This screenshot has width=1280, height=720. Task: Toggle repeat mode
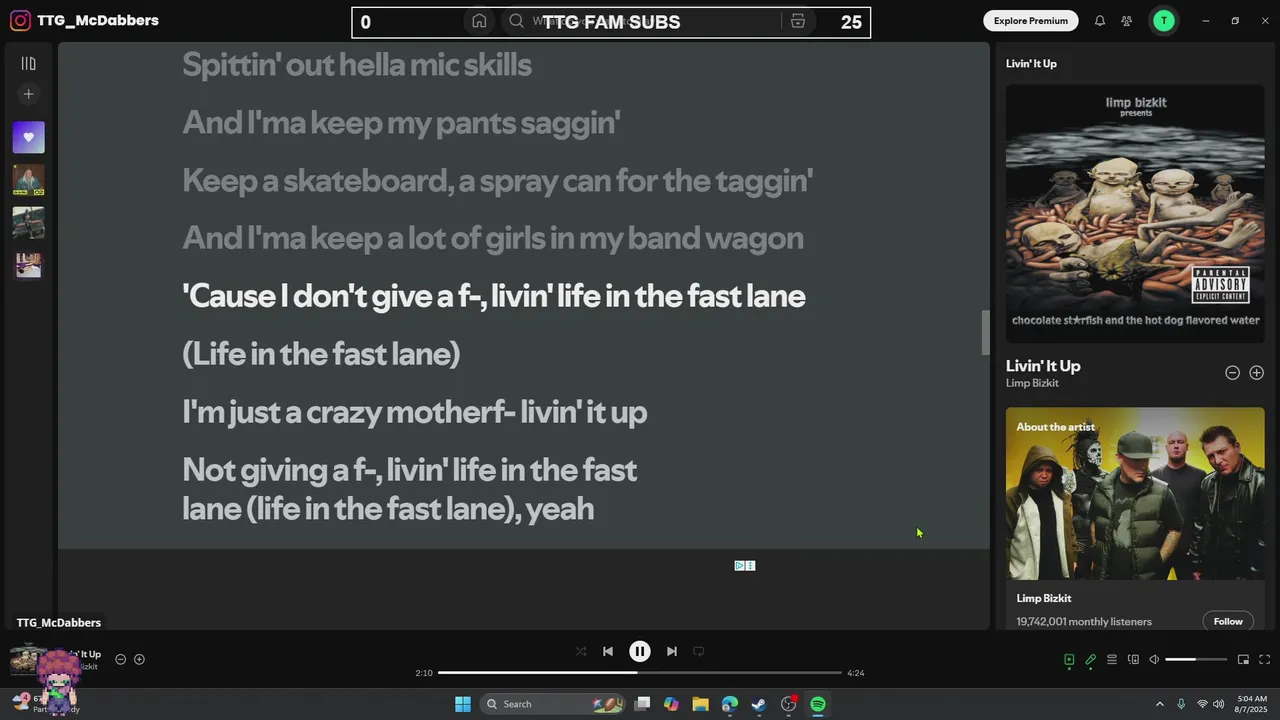pyautogui.click(x=699, y=651)
